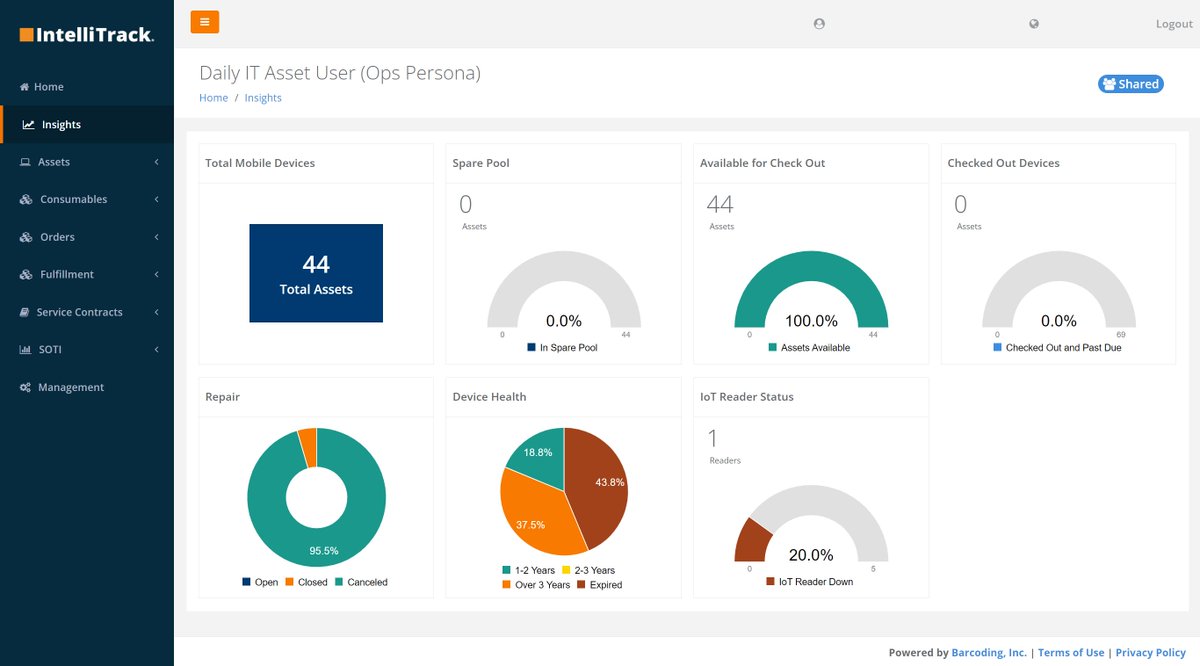Click the Service Contracts book icon
The height and width of the screenshot is (666, 1200).
[x=26, y=312]
